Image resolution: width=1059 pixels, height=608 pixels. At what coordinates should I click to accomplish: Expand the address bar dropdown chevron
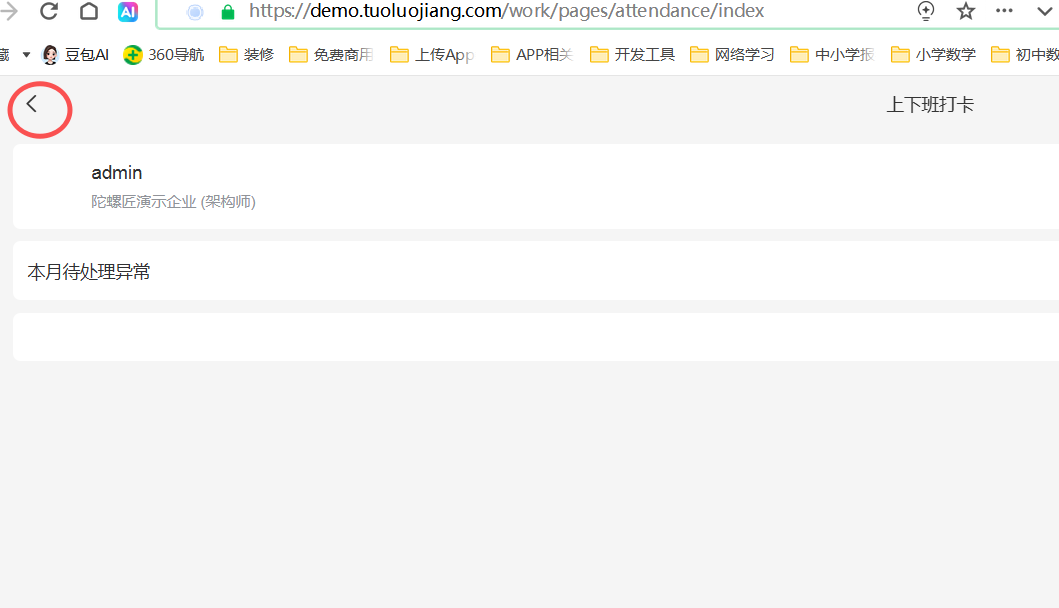(1044, 12)
